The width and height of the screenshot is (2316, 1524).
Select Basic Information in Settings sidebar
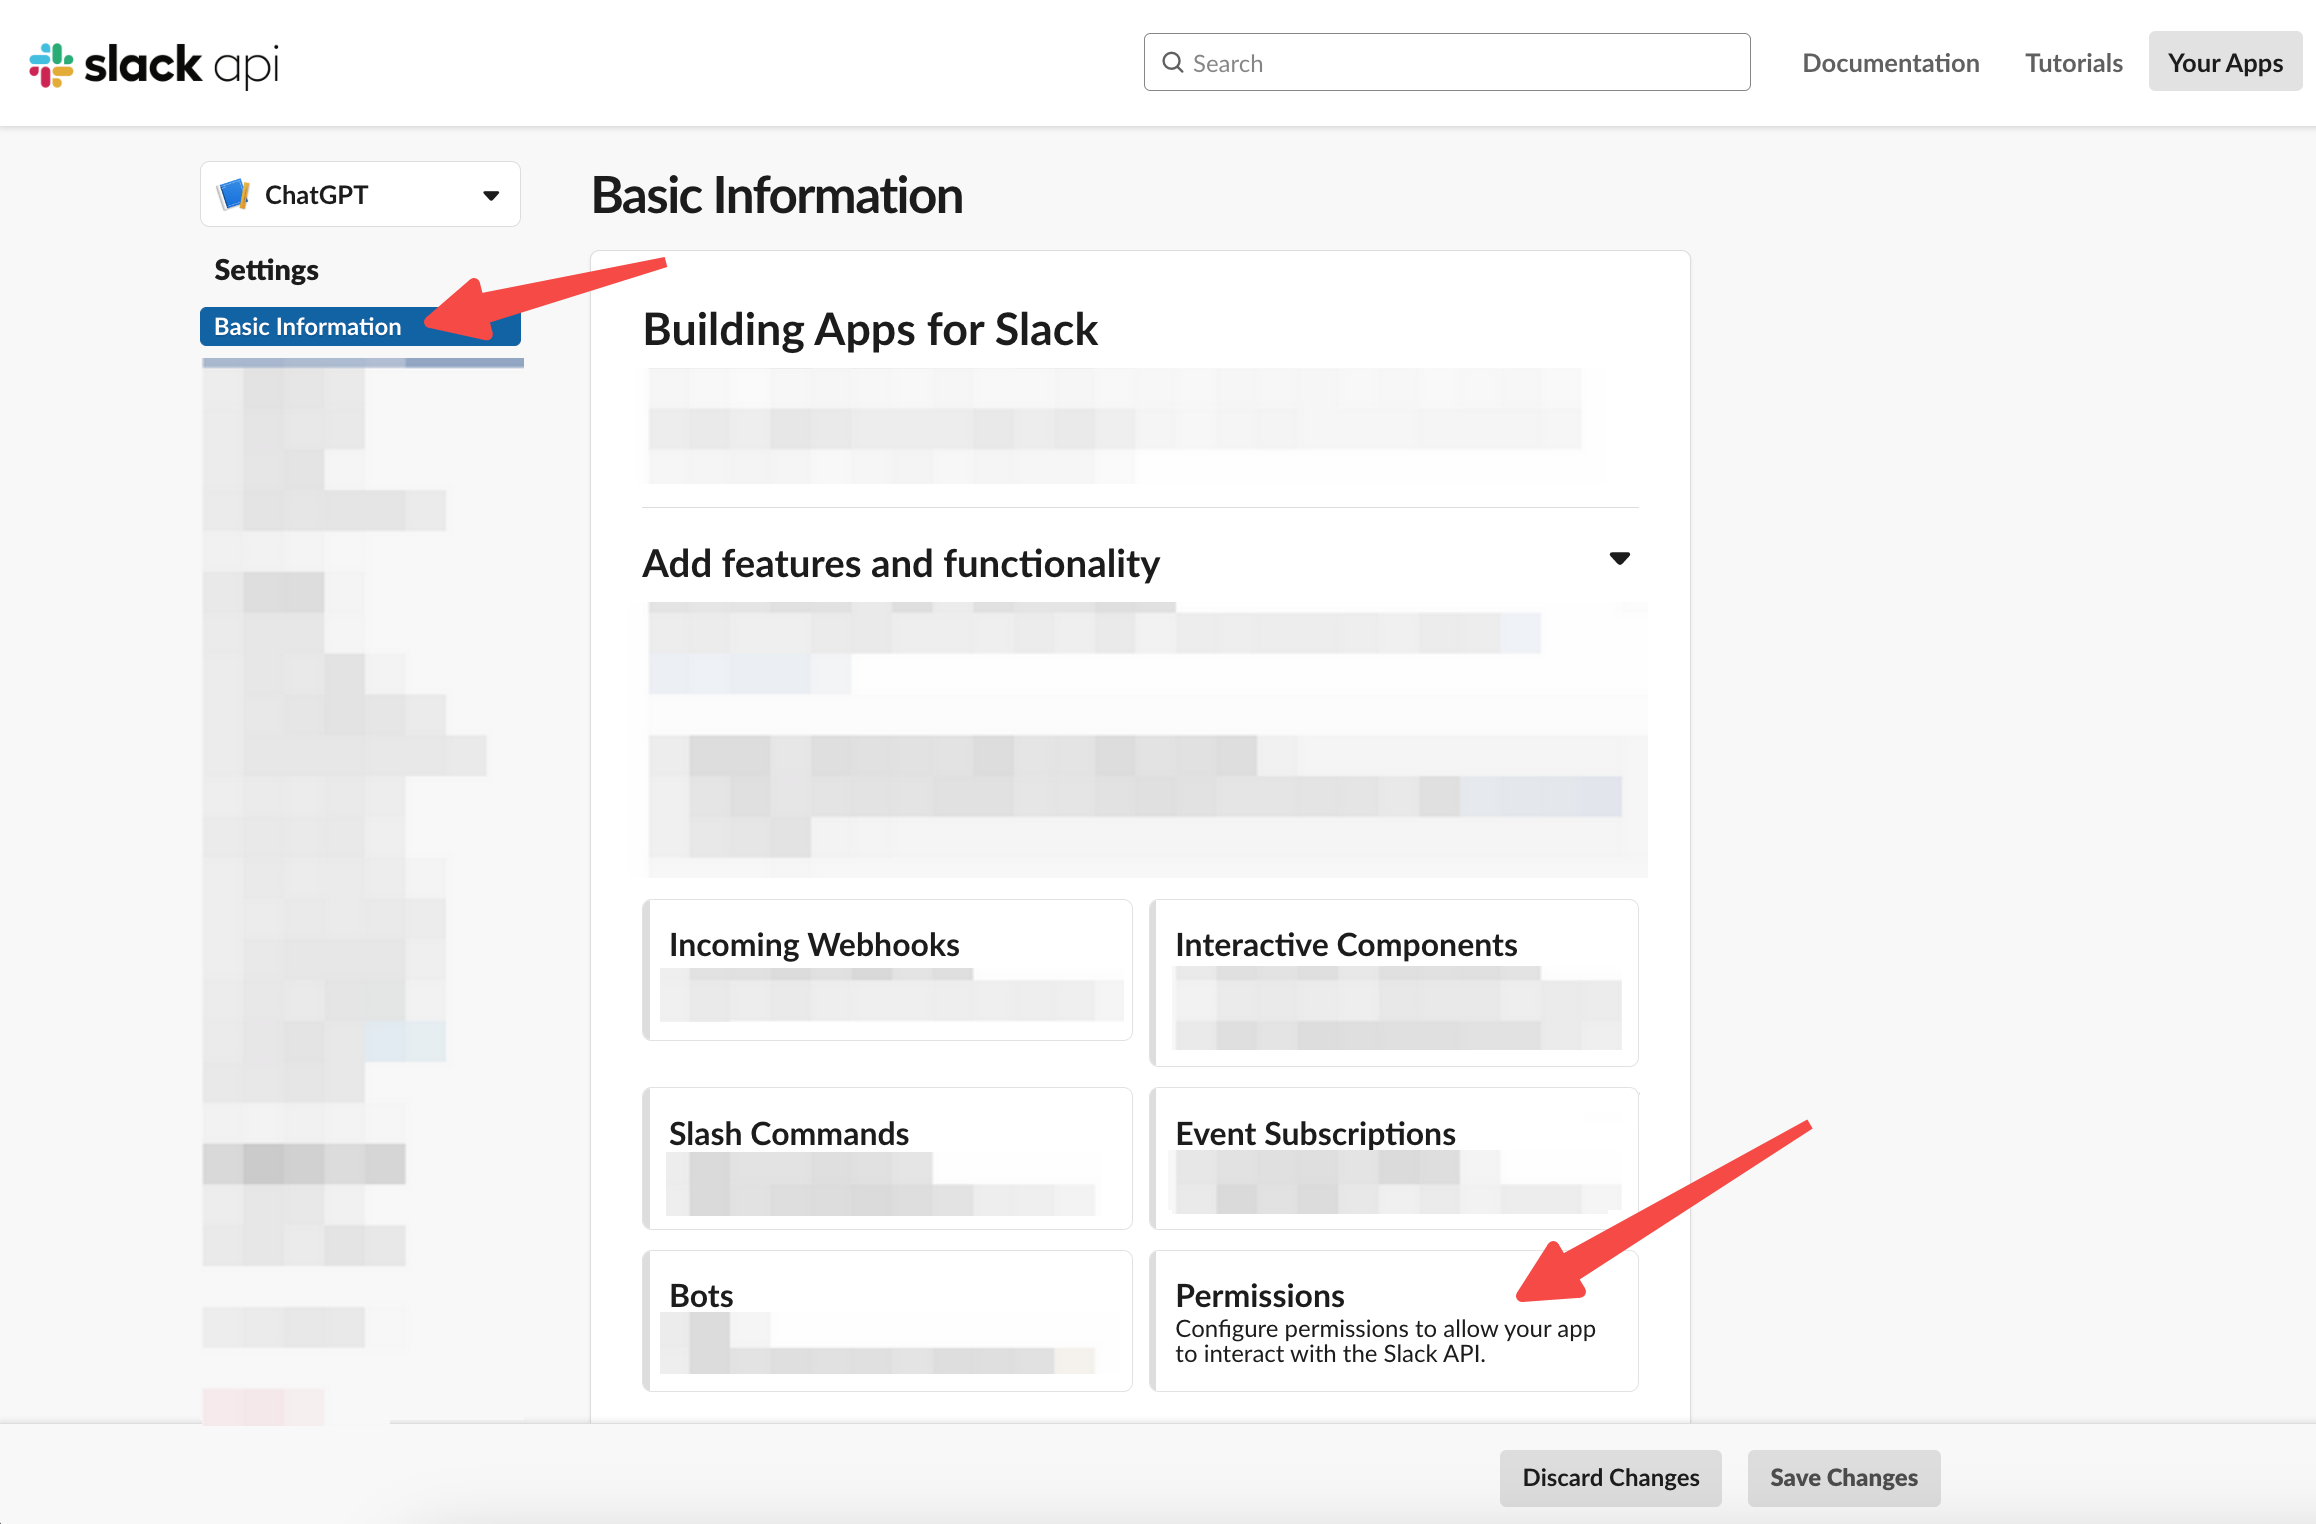[x=360, y=327]
